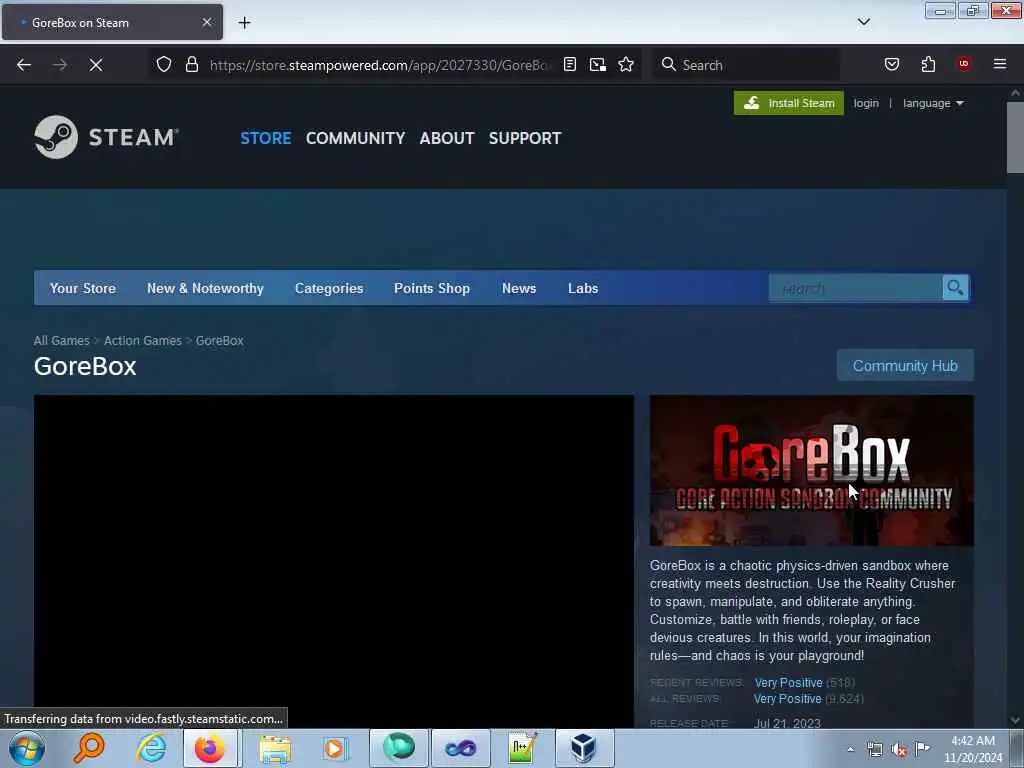
Task: Click the login link
Action: pyautogui.click(x=866, y=103)
